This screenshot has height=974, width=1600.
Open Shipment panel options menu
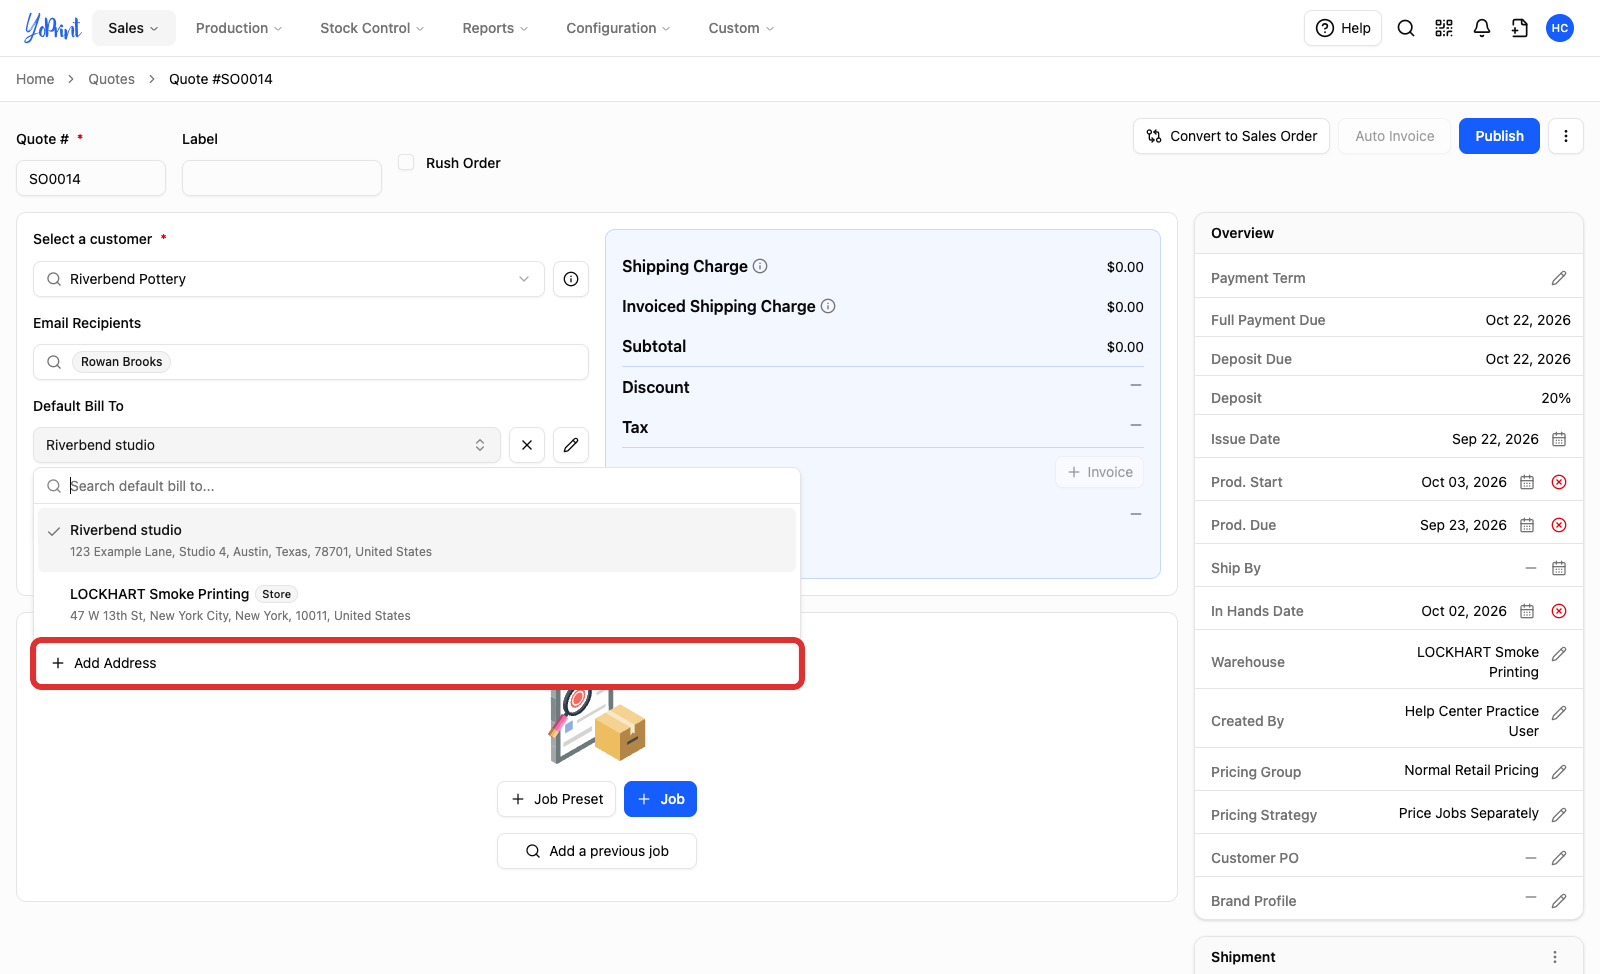(x=1555, y=957)
